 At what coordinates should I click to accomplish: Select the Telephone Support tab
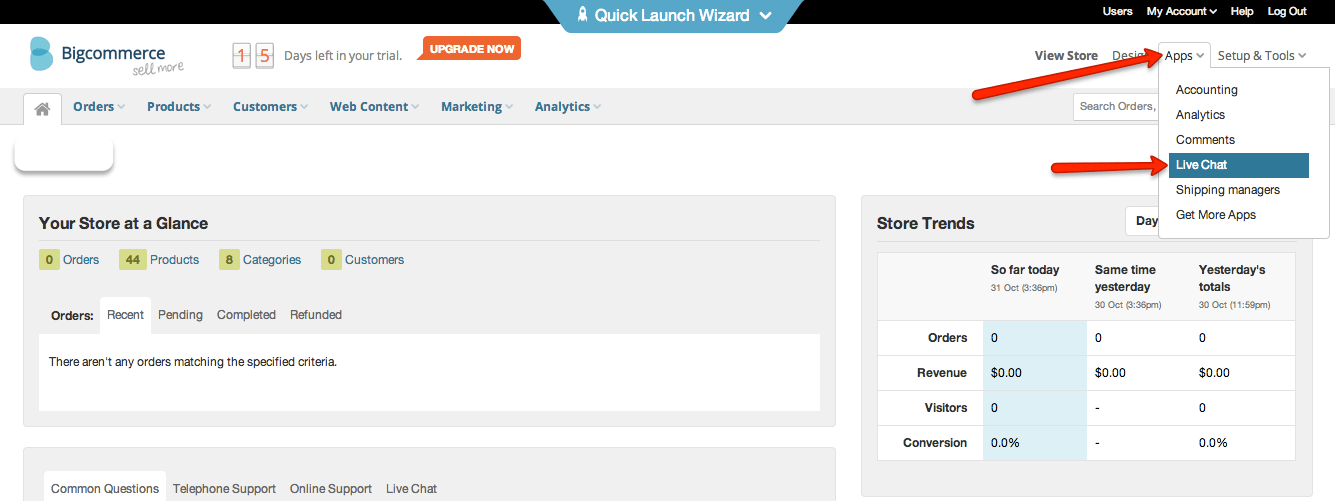(224, 489)
